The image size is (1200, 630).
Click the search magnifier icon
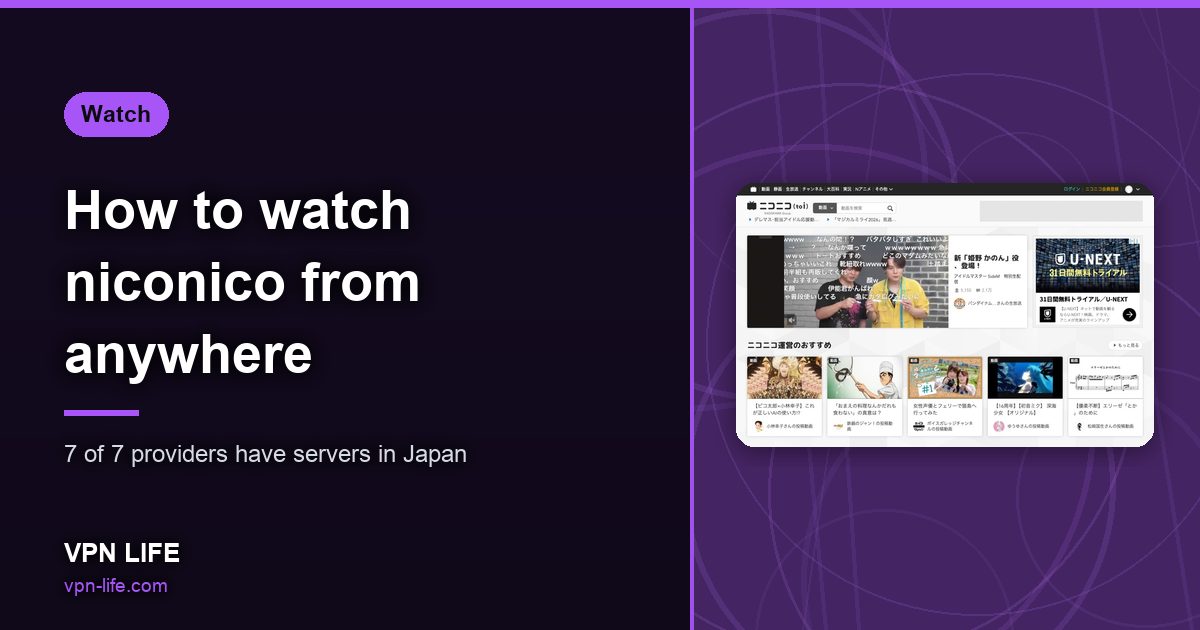[890, 208]
